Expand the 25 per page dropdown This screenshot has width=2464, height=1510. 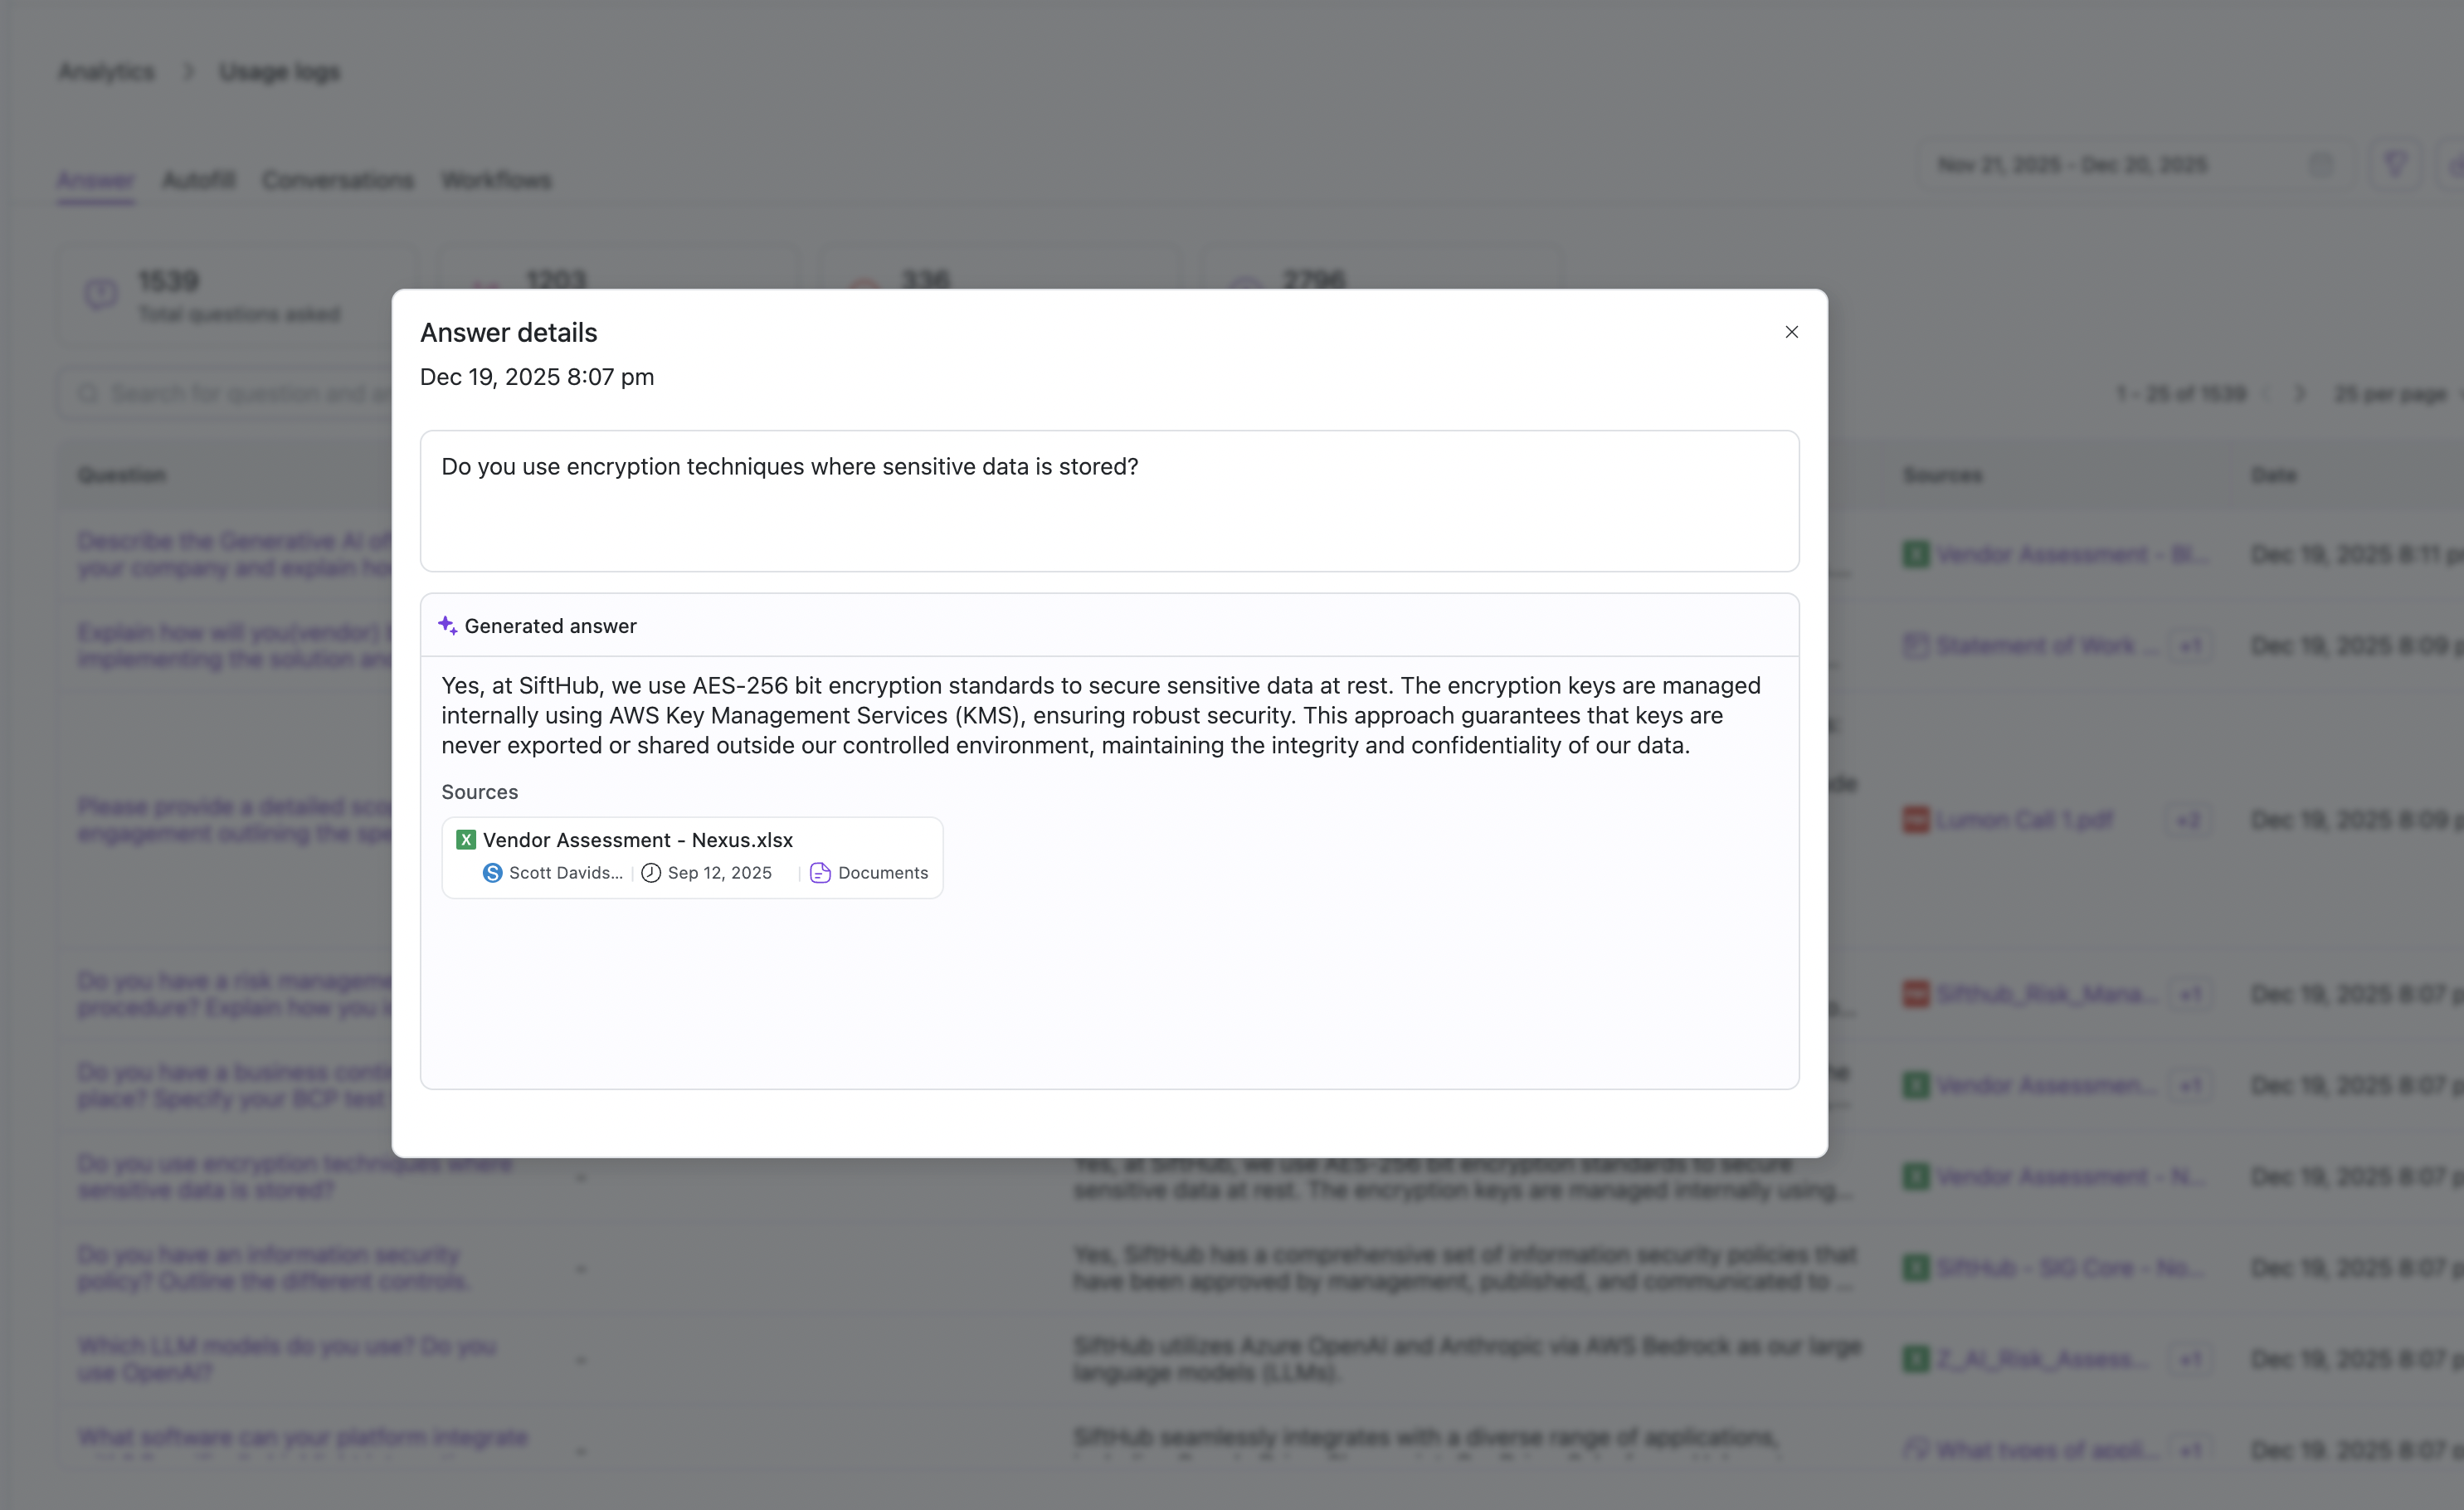2394,394
